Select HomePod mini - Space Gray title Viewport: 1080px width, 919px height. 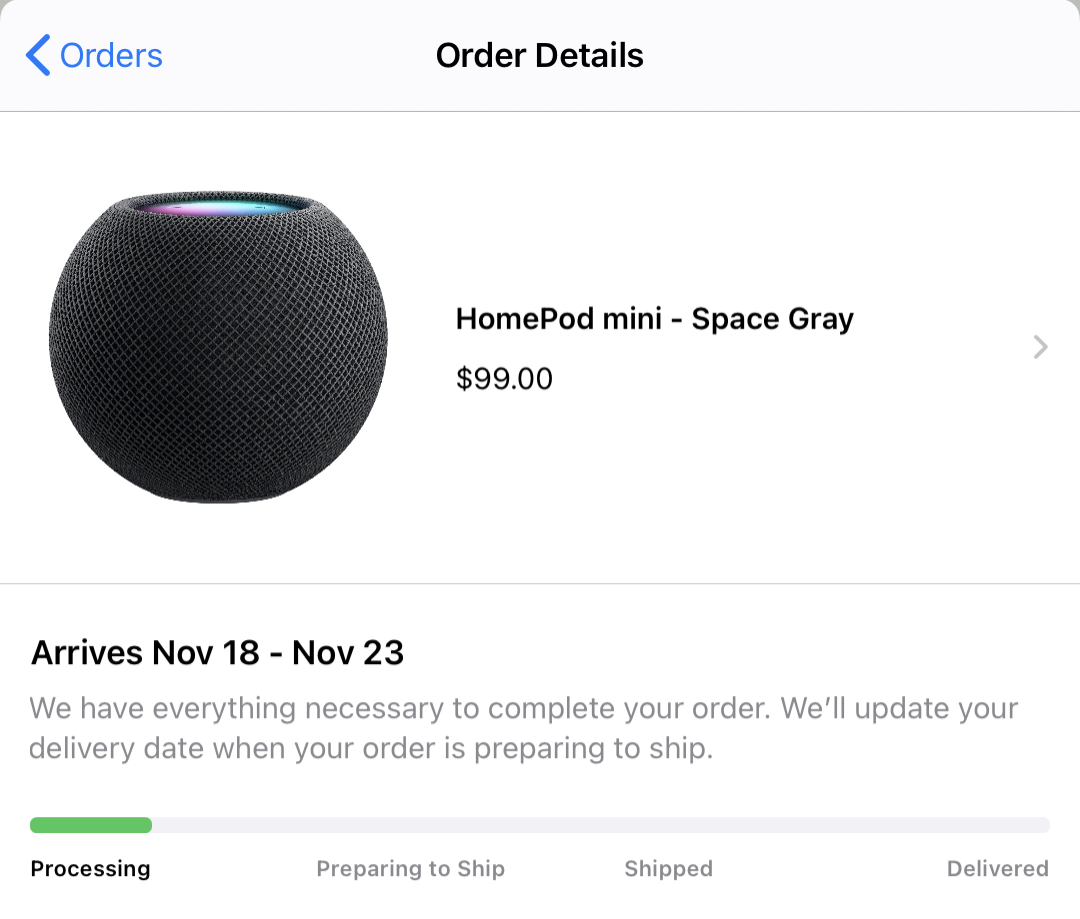tap(654, 319)
